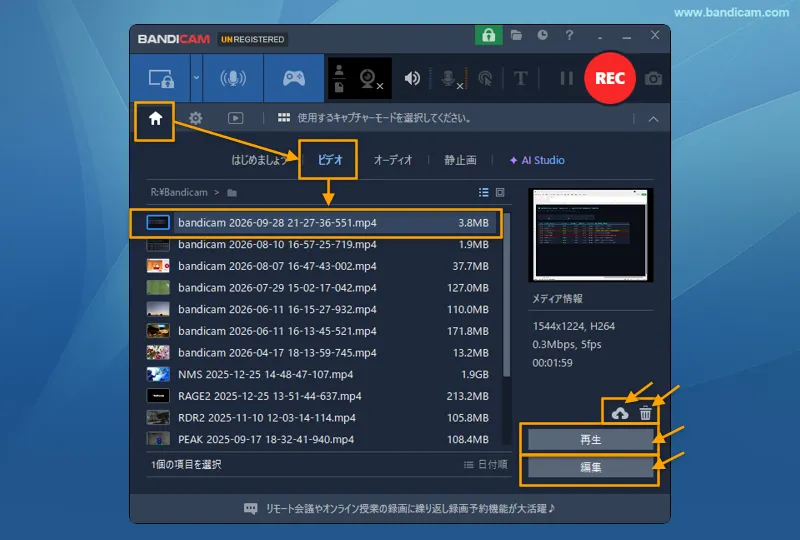Image resolution: width=800 pixels, height=540 pixels.
Task: Go to the Home tab icon
Action: (155, 118)
